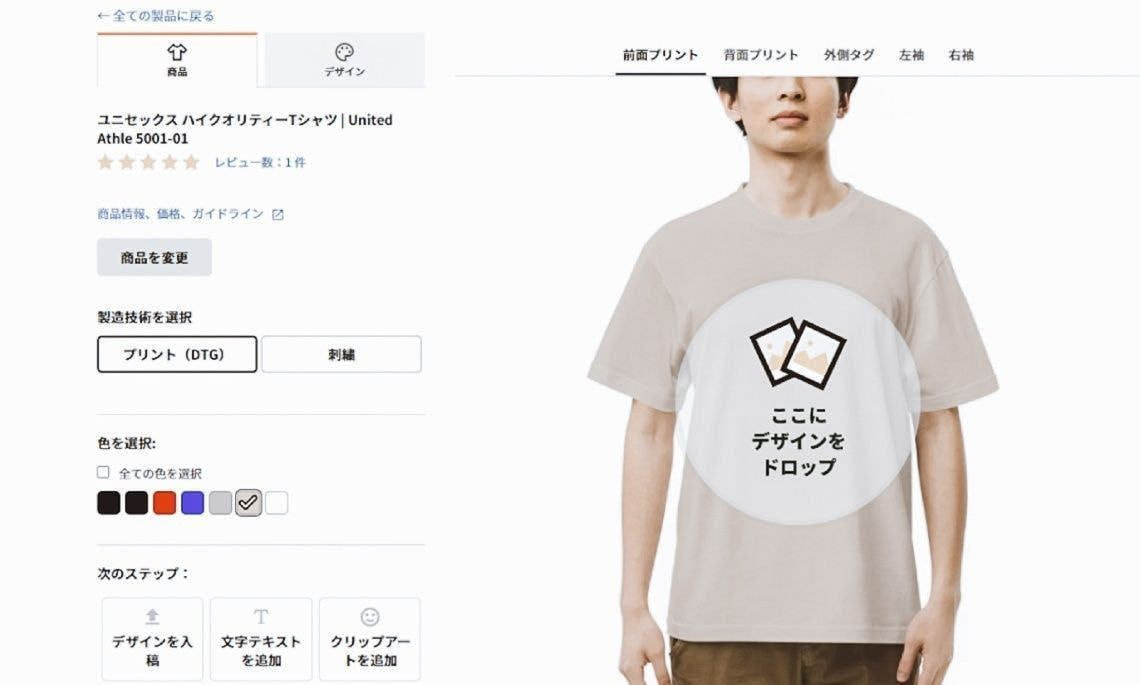This screenshot has width=1140, height=685.
Task: Choose the 刺繍 embroidery option
Action: (341, 354)
